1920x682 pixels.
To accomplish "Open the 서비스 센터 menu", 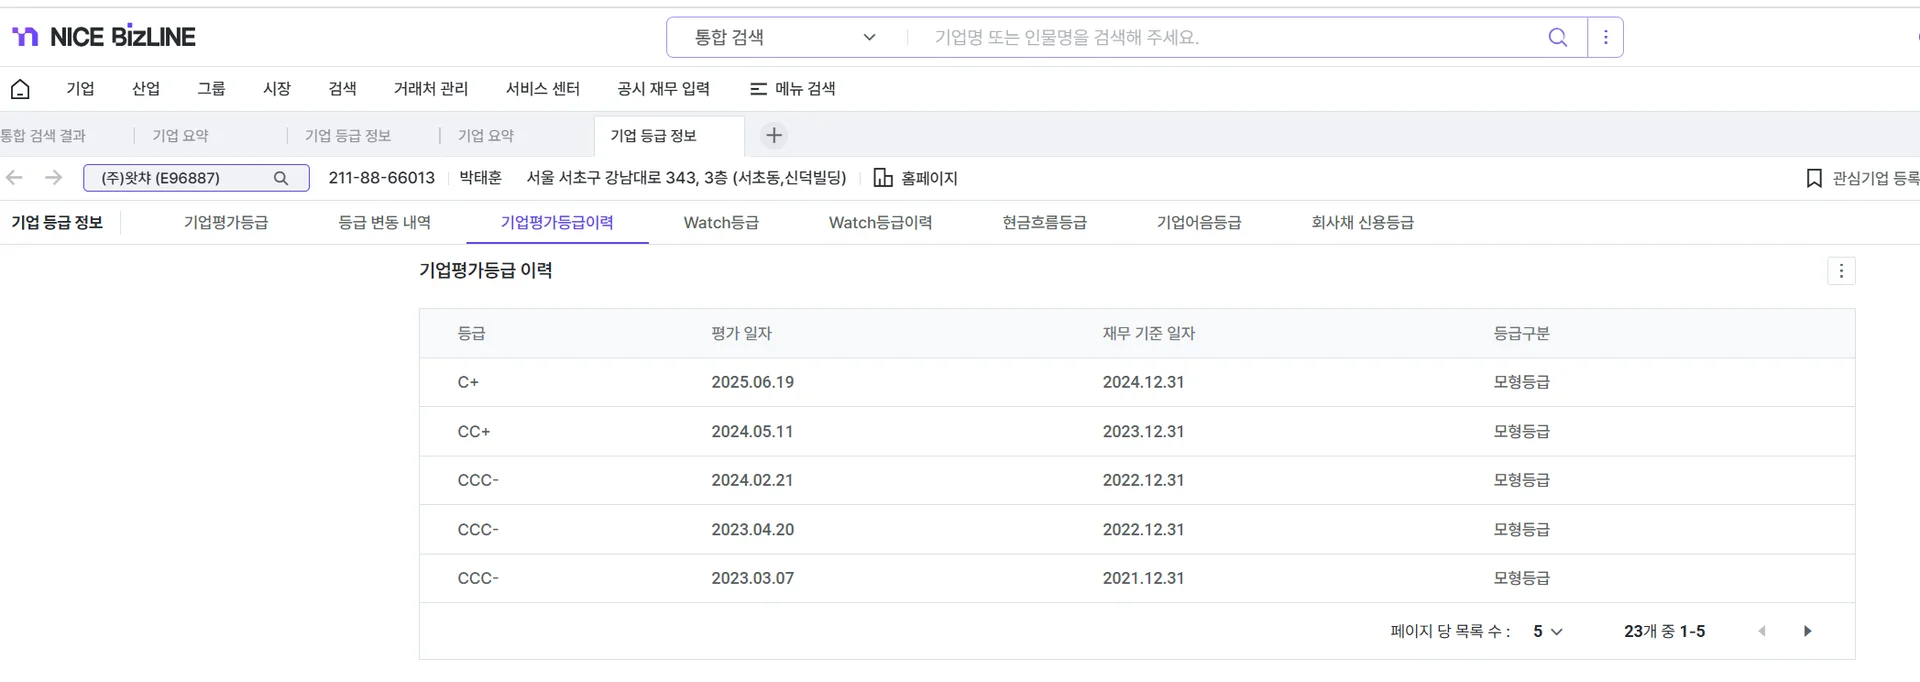I will click(543, 89).
